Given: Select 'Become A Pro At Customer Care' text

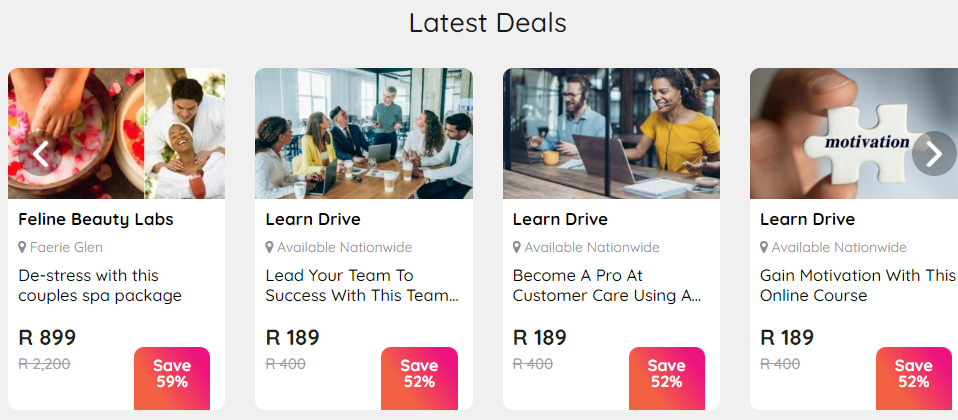Looking at the screenshot, I should coord(607,286).
